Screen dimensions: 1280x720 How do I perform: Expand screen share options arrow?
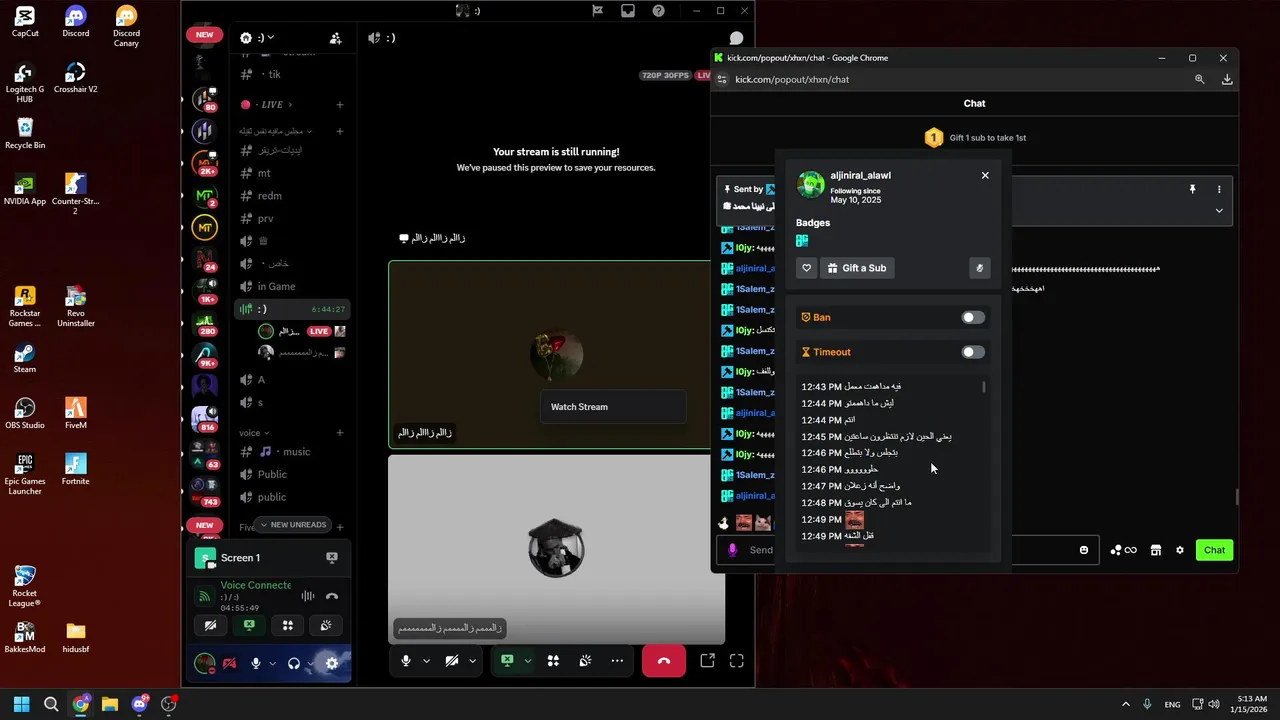tap(527, 661)
